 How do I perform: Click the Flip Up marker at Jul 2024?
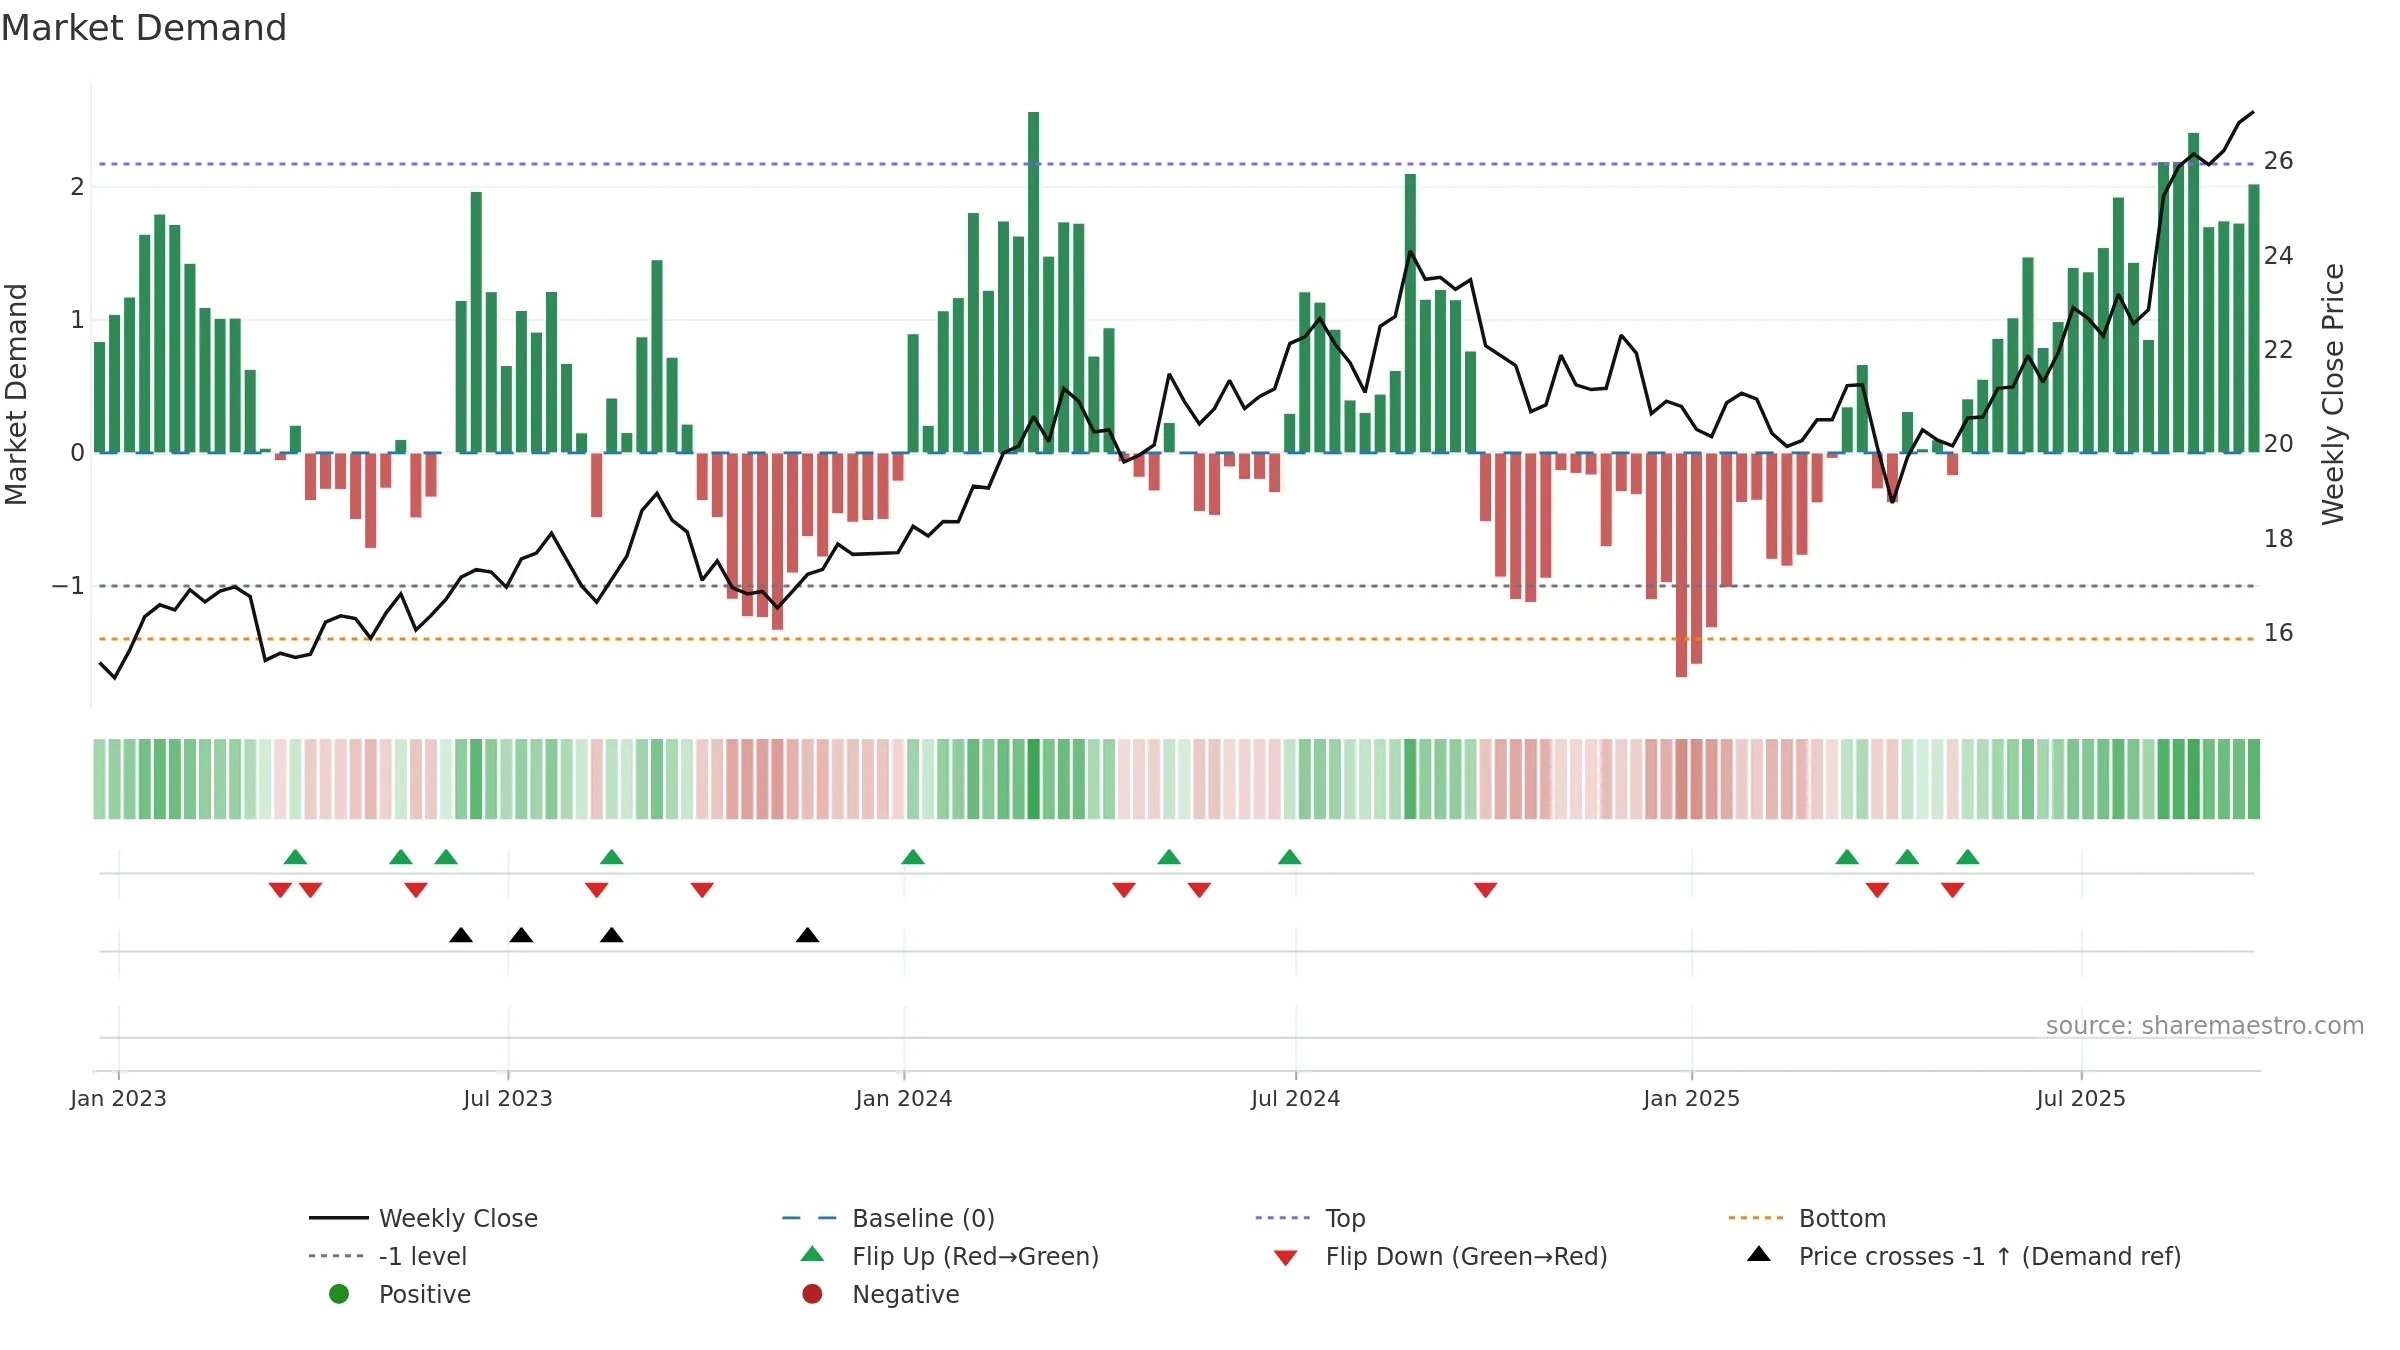(x=1290, y=857)
